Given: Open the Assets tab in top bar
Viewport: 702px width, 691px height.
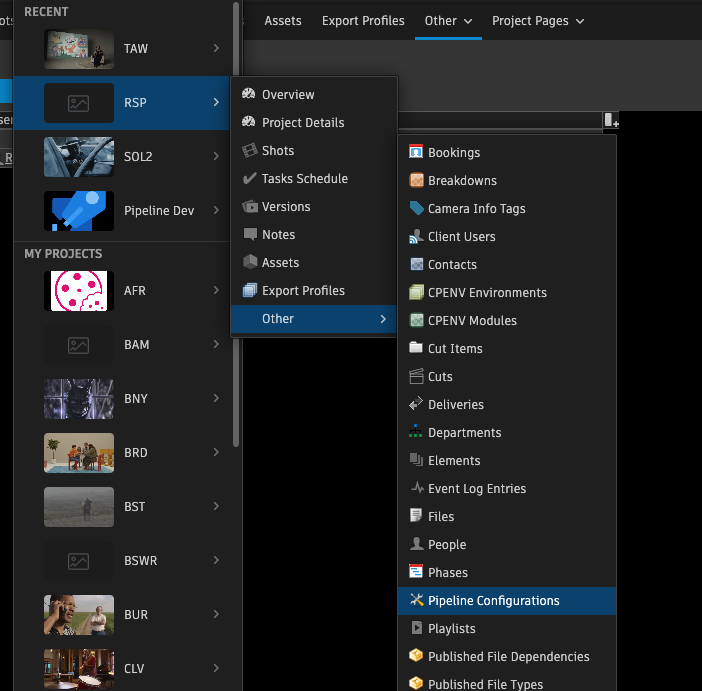Looking at the screenshot, I should coord(283,21).
